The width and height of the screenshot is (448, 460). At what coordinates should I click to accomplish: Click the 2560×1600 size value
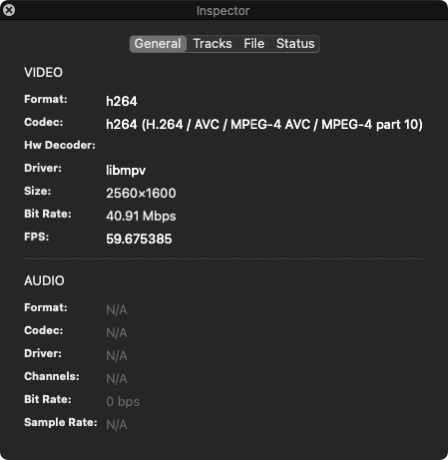[x=141, y=193]
